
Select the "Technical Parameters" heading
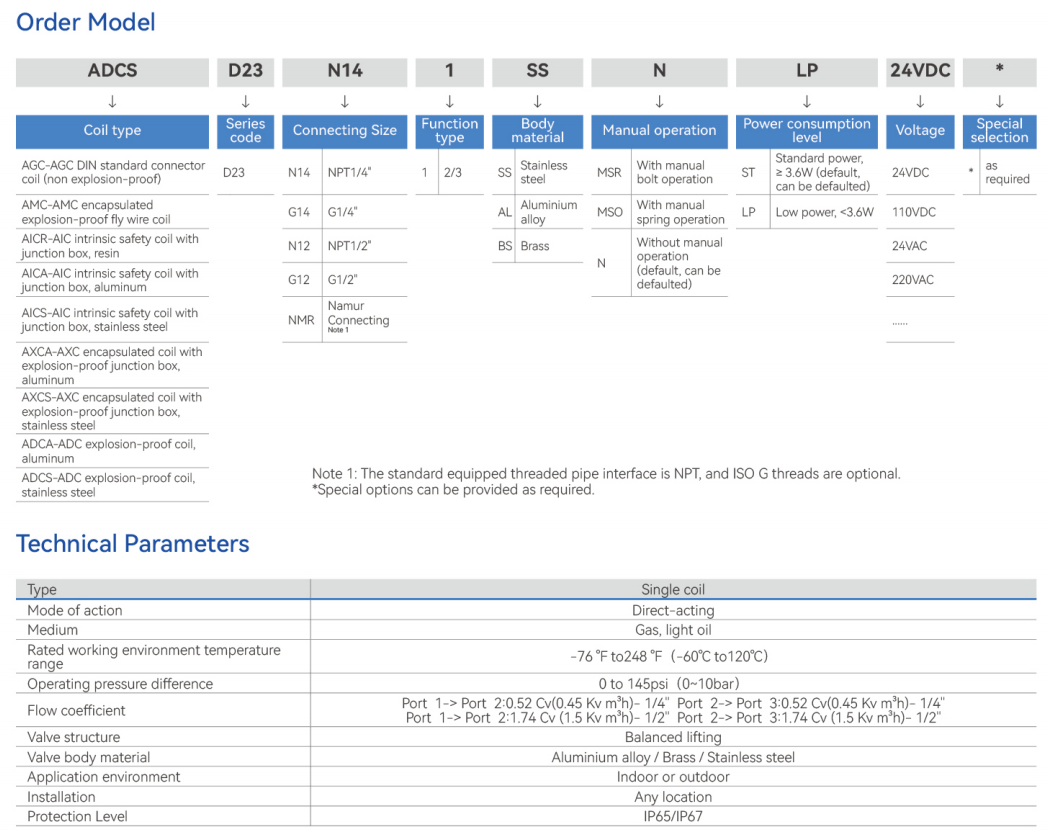click(132, 544)
